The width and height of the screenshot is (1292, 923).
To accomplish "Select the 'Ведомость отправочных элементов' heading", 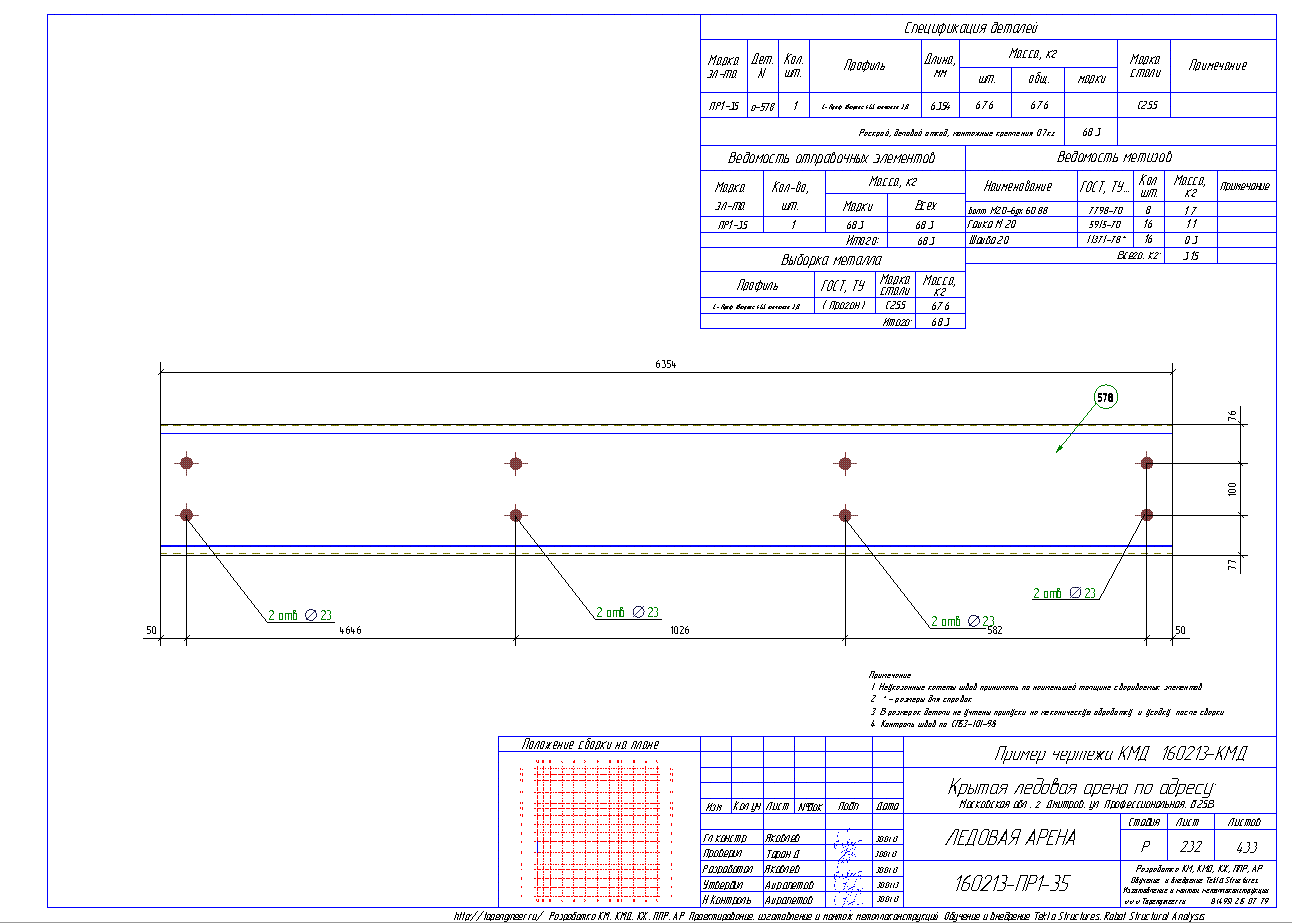I will click(832, 158).
